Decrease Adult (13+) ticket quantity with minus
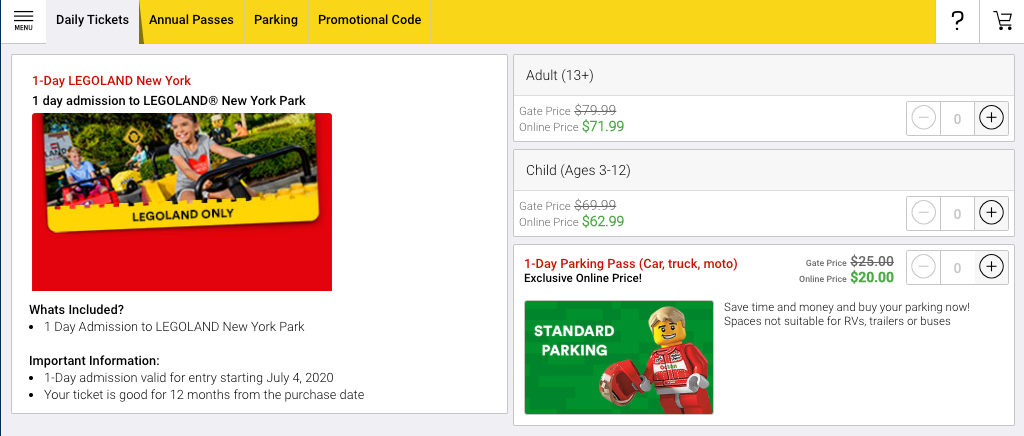The height and width of the screenshot is (436, 1024). tap(924, 118)
